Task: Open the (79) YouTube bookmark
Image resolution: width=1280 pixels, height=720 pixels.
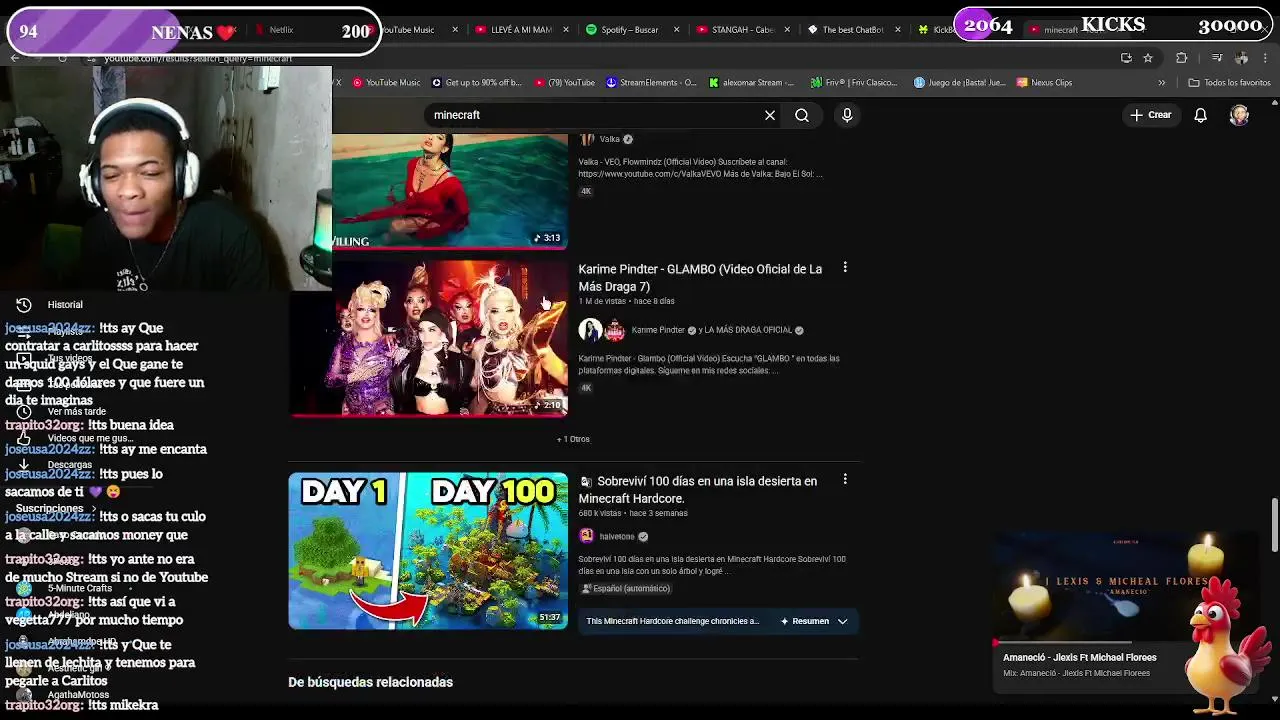Action: (565, 83)
